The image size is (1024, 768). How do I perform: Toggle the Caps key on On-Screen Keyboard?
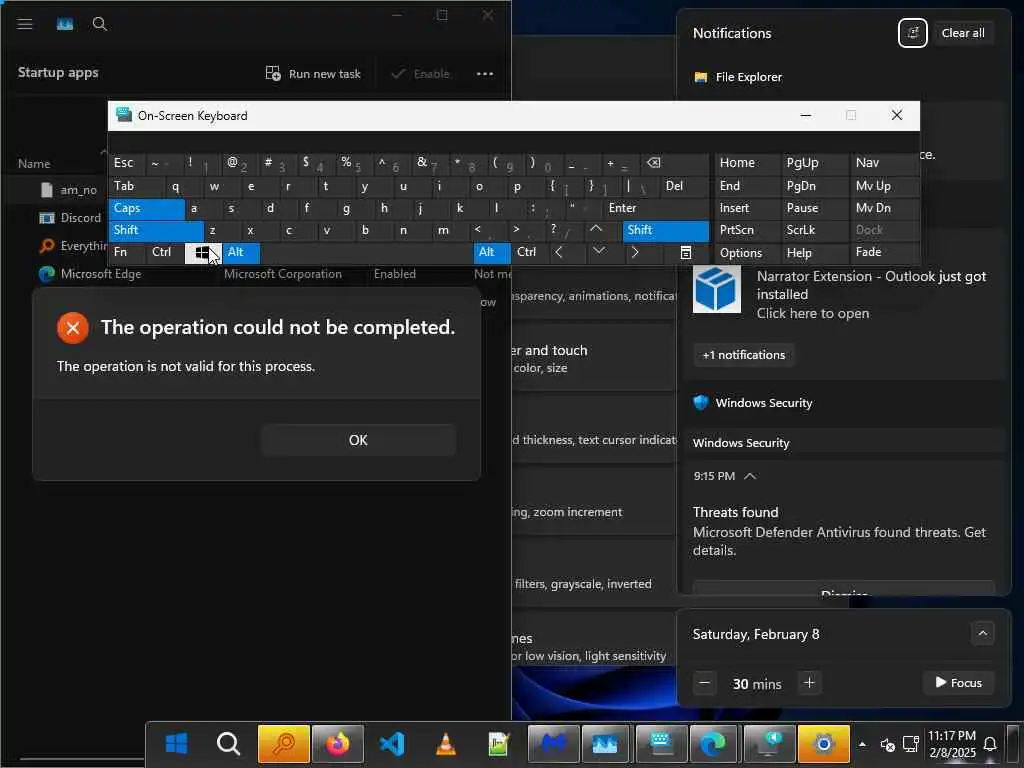pos(147,208)
